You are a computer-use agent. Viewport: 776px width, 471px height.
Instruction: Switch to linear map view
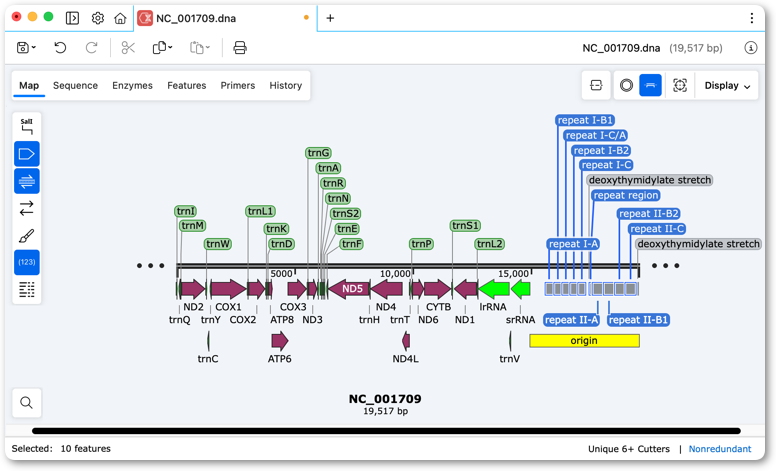650,86
